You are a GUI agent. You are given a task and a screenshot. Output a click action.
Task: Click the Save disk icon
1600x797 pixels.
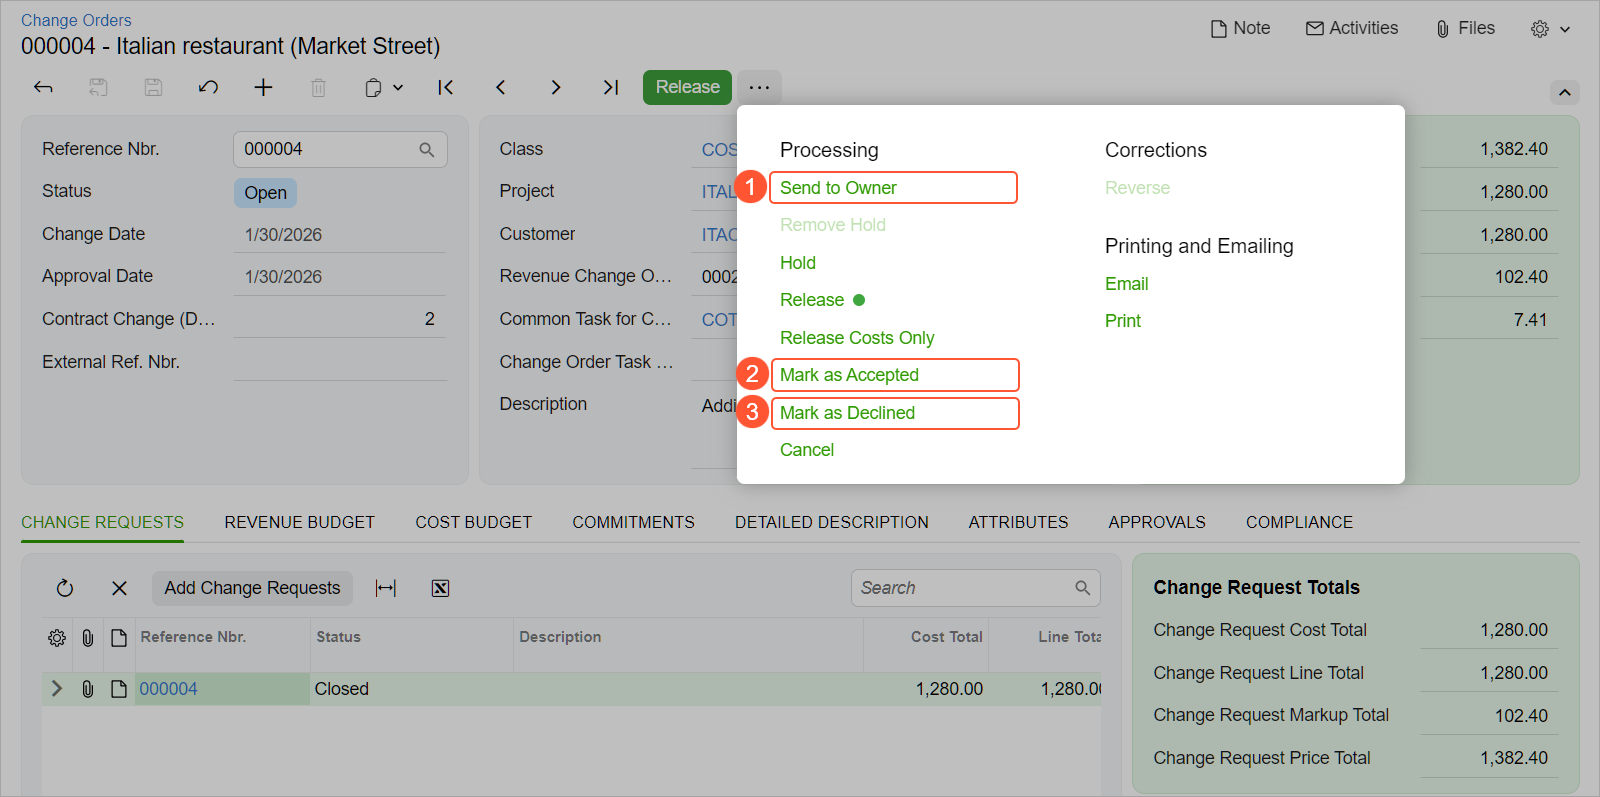point(153,87)
